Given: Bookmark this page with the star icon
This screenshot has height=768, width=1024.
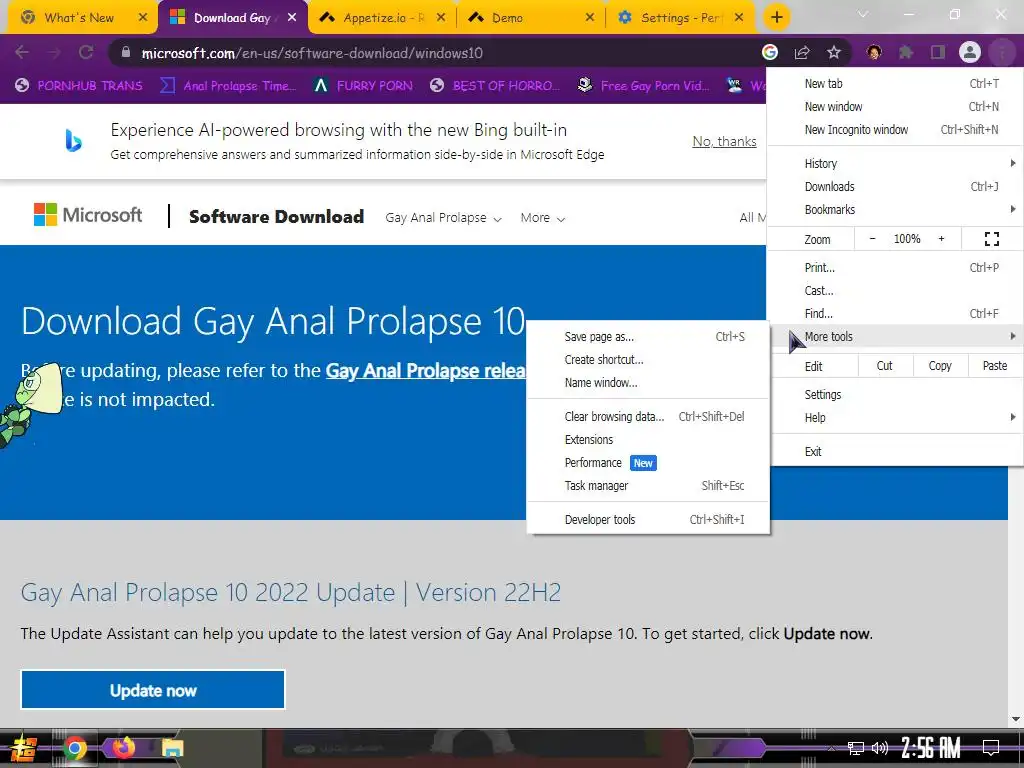Looking at the screenshot, I should (x=834, y=52).
